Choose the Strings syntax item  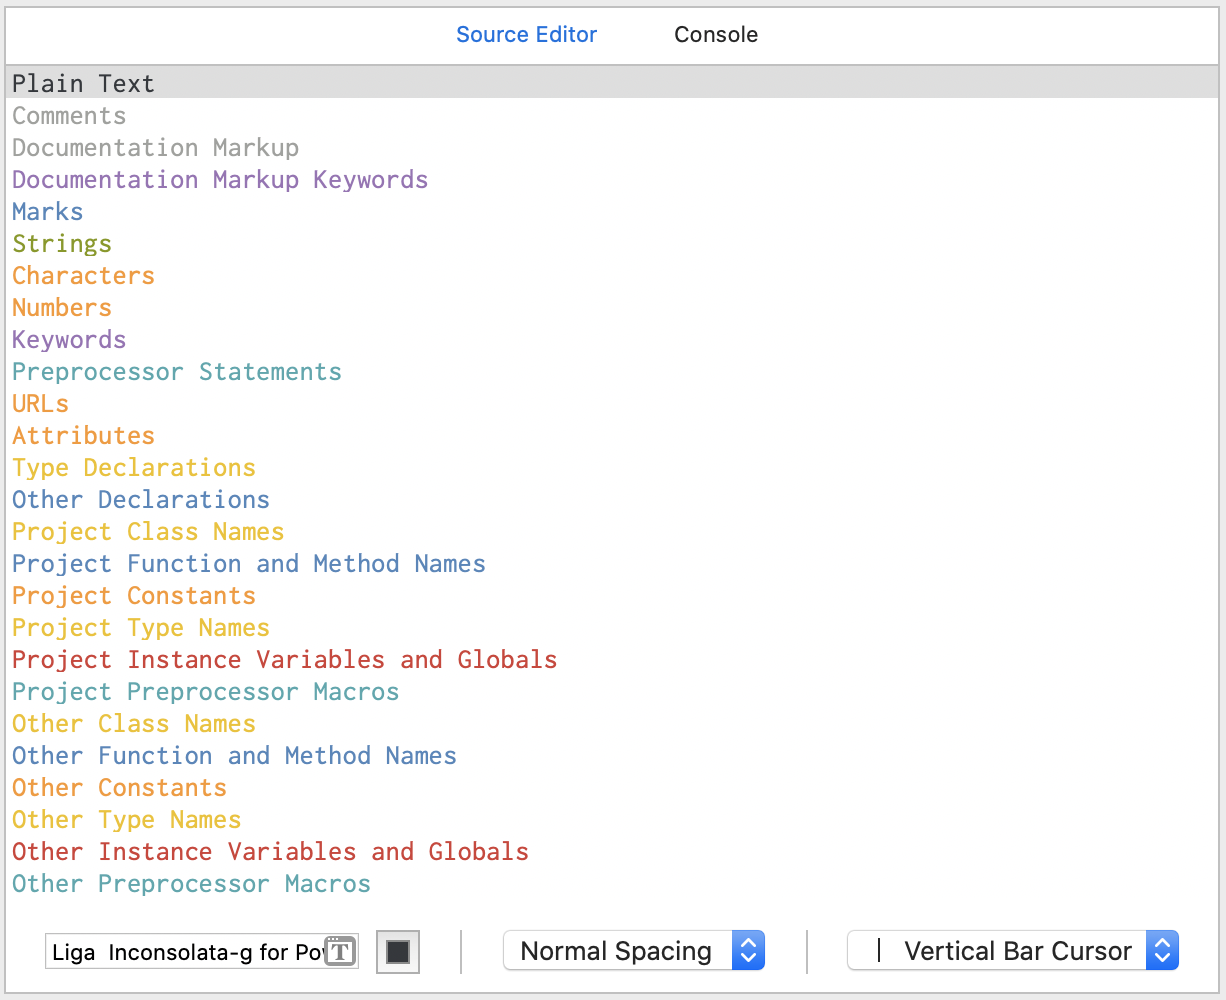pos(62,244)
